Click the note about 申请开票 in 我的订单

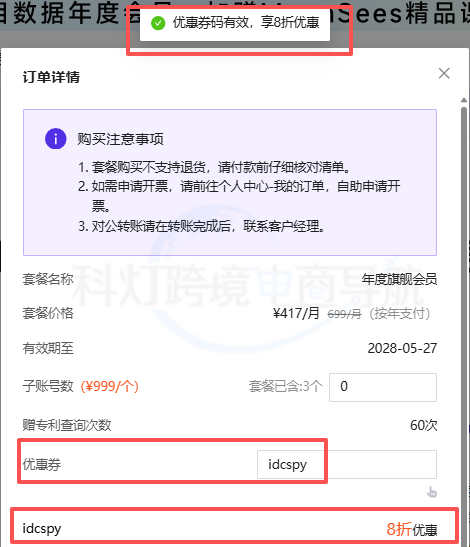[x=239, y=195]
